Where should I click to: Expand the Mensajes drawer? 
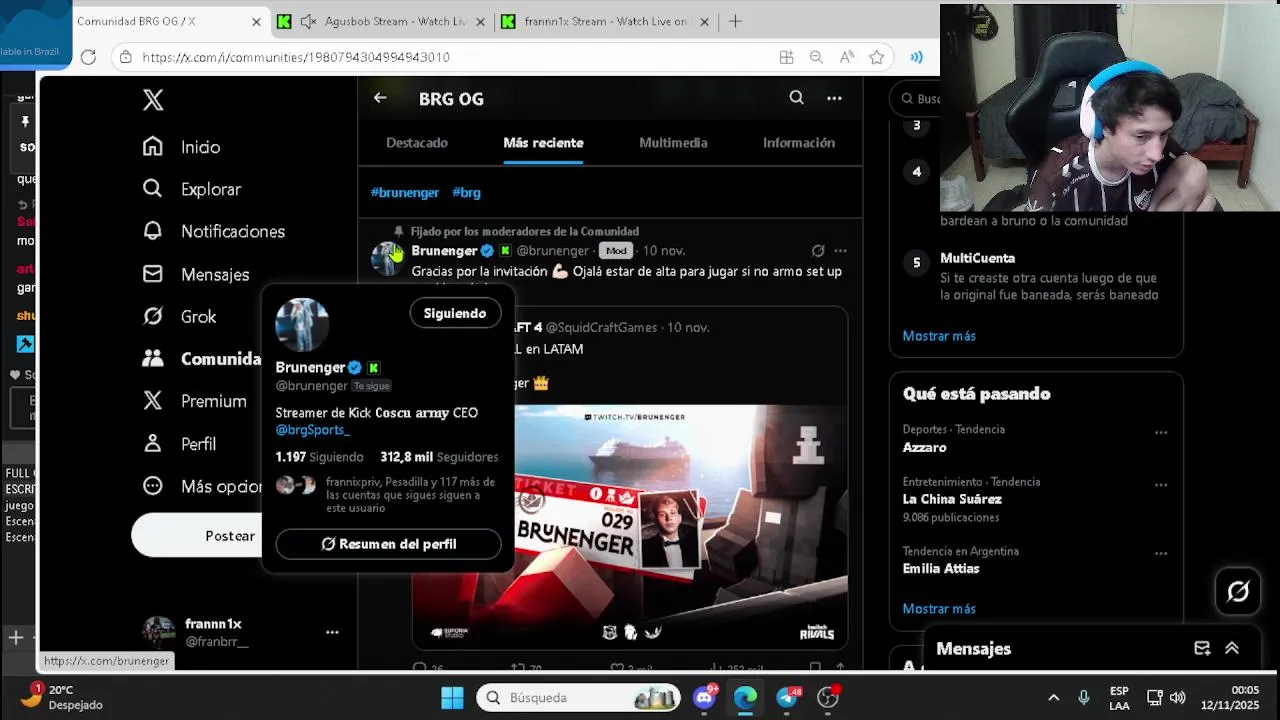tap(1232, 648)
